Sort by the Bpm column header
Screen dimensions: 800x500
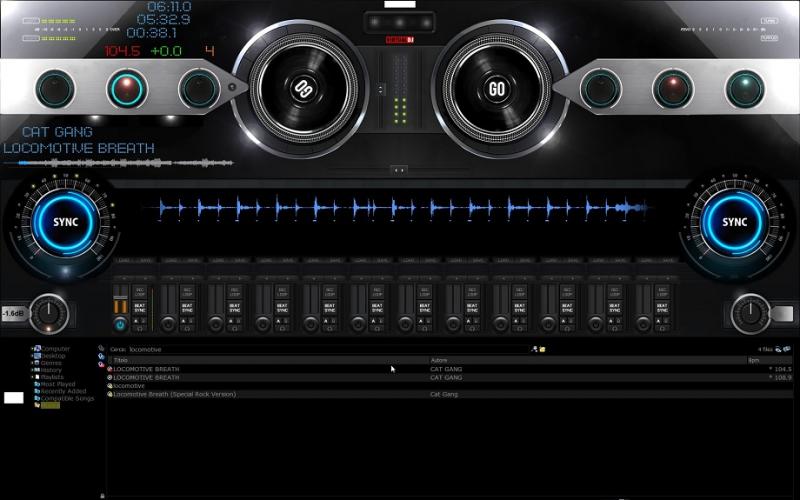pyautogui.click(x=769, y=360)
